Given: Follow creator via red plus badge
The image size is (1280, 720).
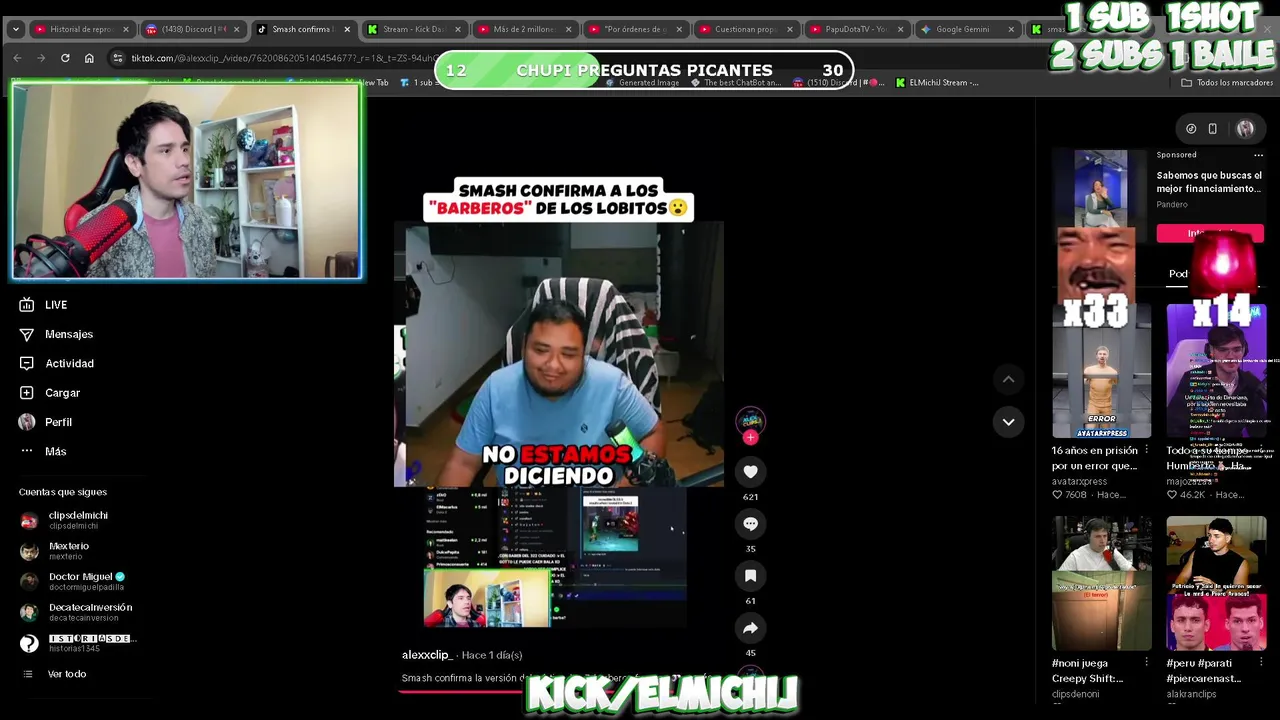Looking at the screenshot, I should tap(751, 437).
